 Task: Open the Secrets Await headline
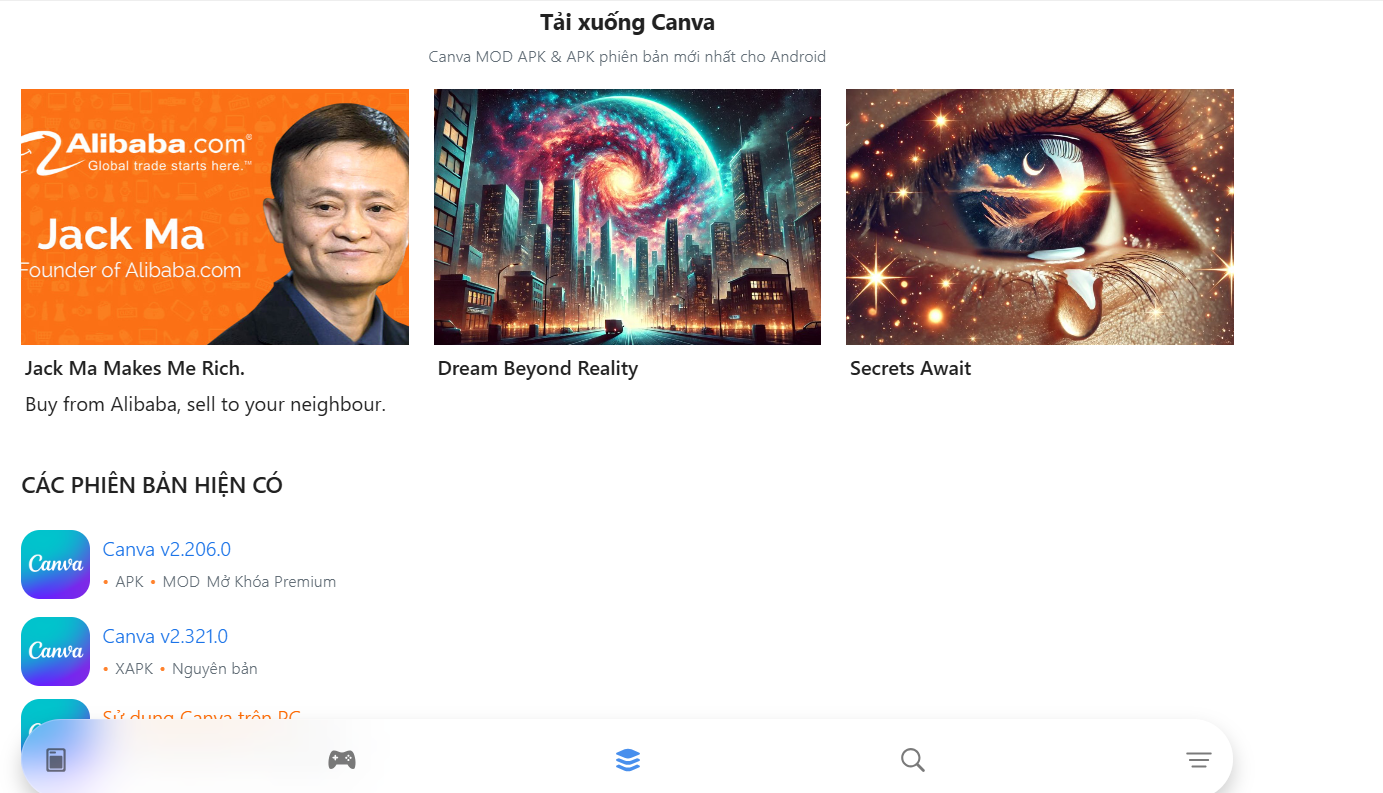(x=911, y=368)
